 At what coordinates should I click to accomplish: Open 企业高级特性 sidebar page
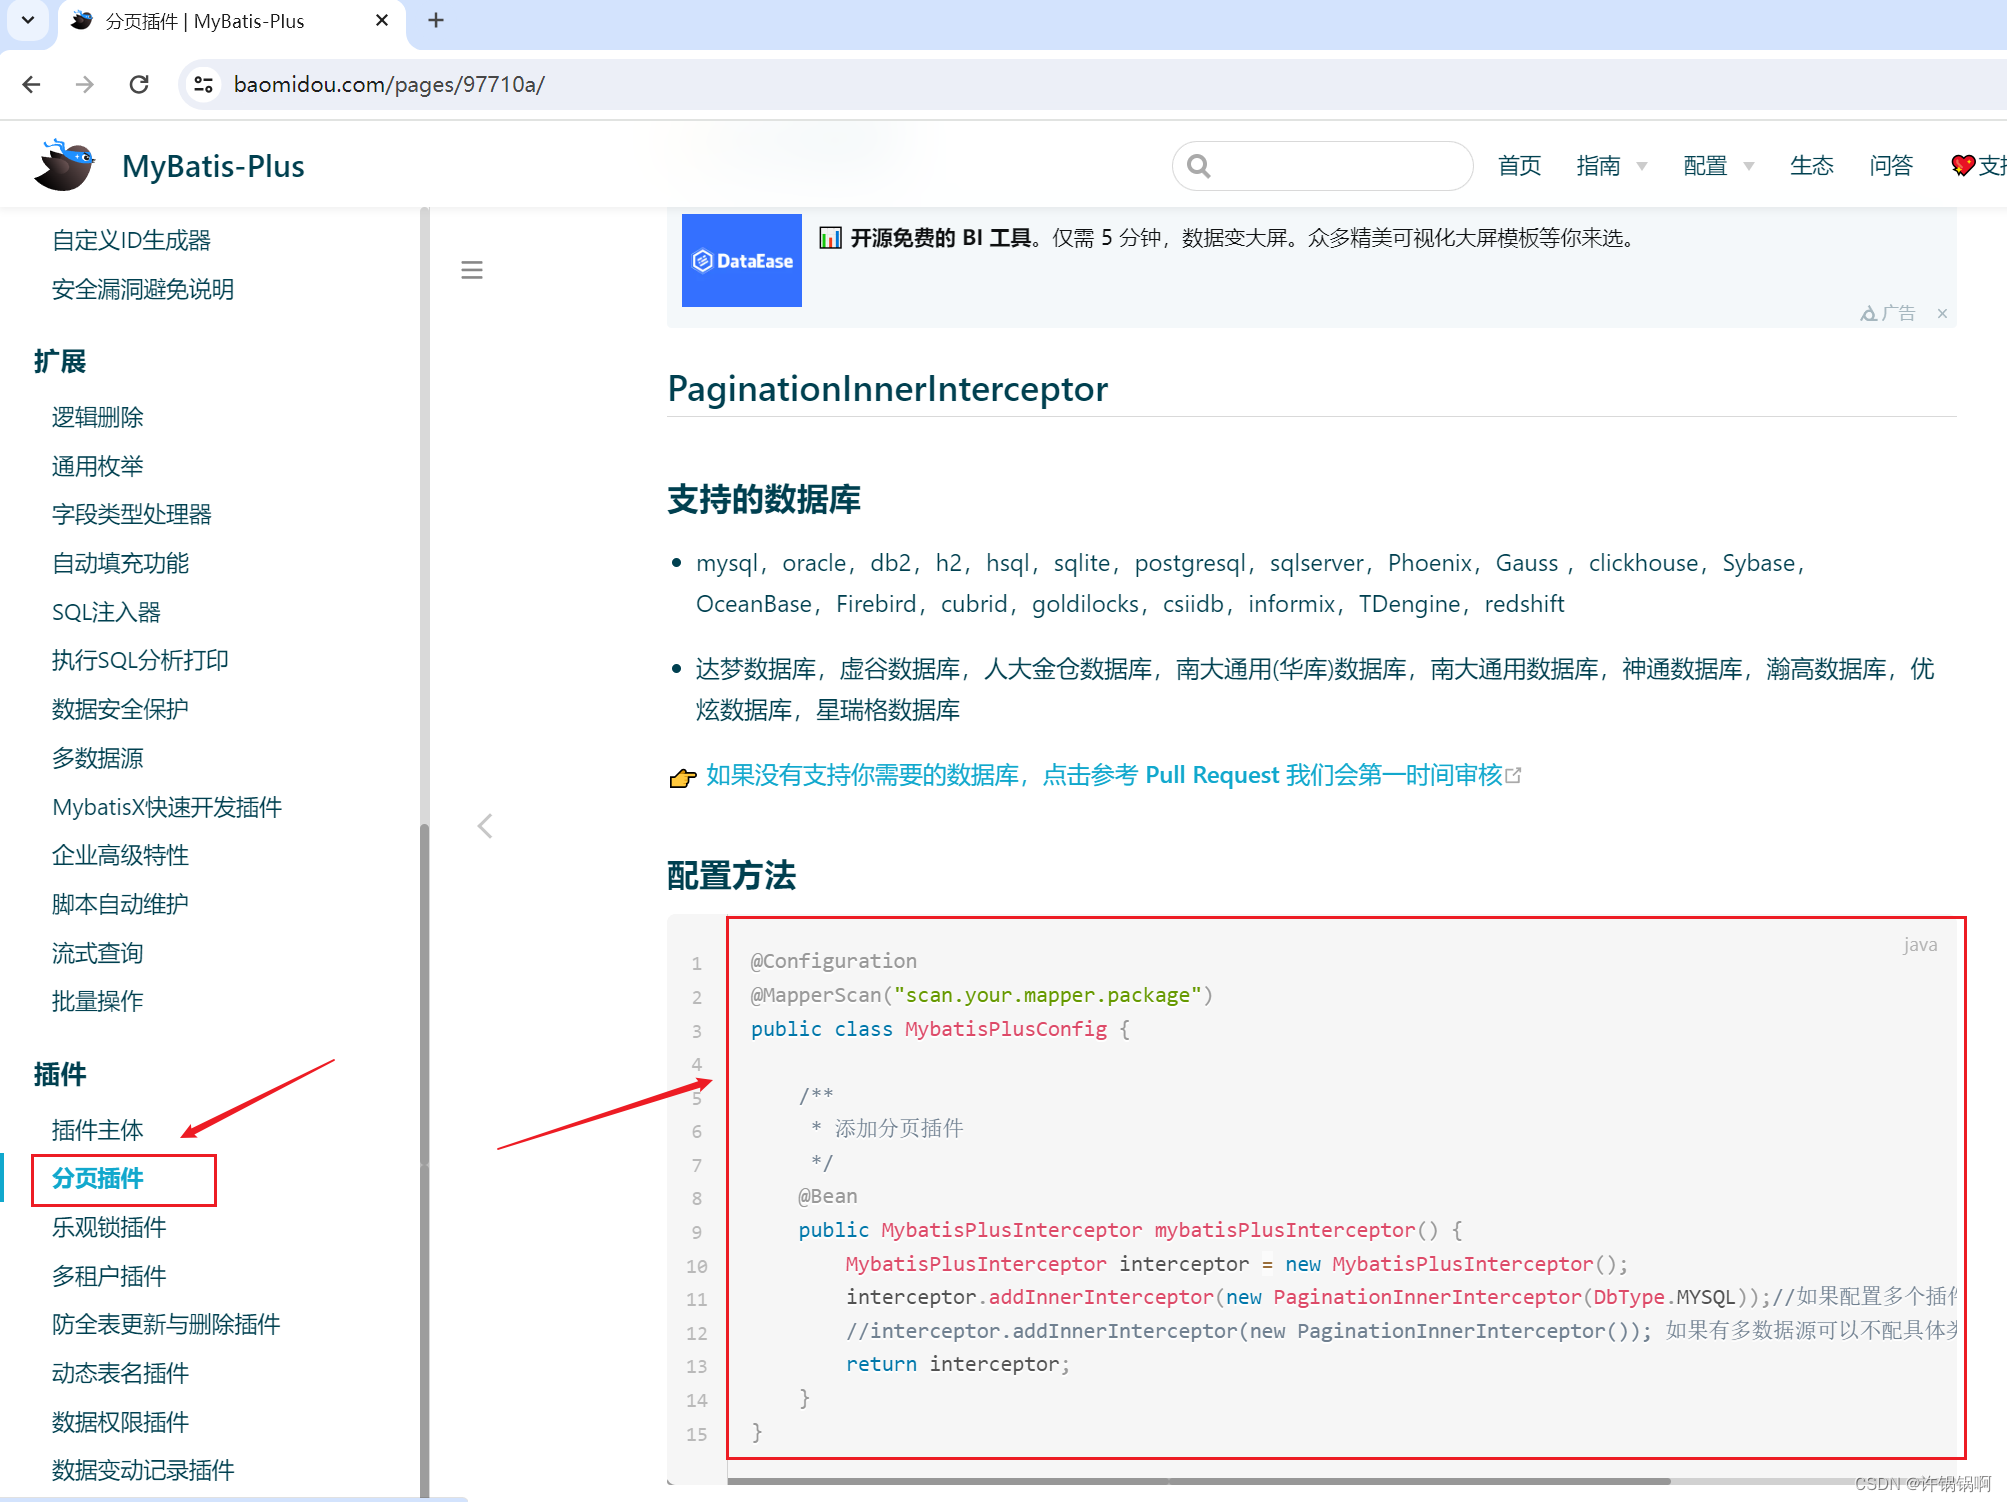point(120,855)
